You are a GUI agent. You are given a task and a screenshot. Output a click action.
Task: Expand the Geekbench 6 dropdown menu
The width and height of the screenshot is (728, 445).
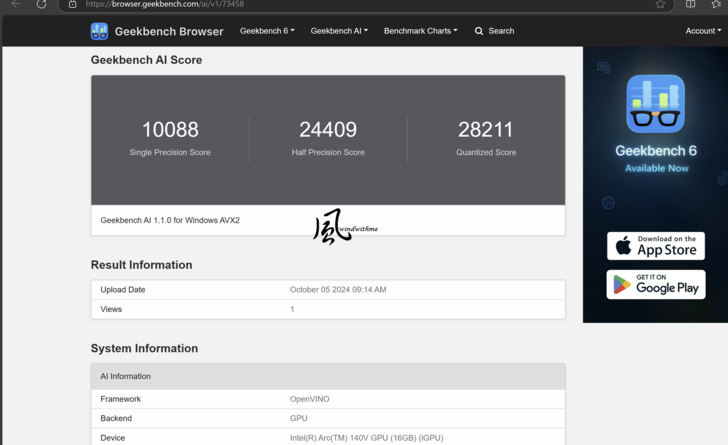coord(267,31)
